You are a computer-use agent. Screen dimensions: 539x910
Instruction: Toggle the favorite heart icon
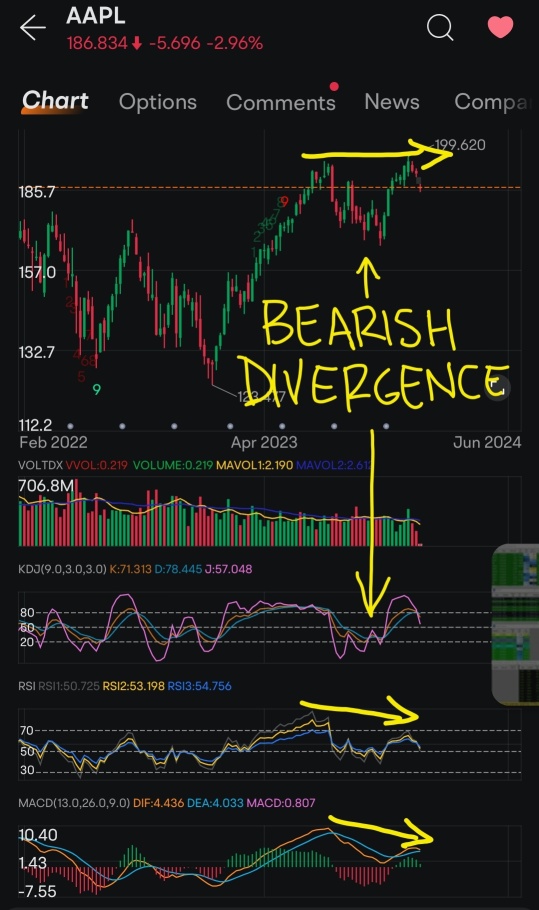[500, 27]
